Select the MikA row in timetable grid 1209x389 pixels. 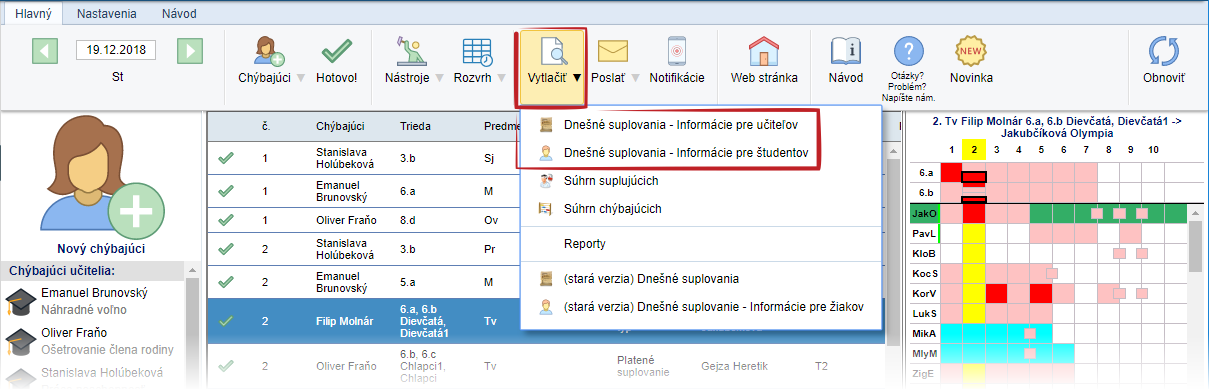point(1048,334)
